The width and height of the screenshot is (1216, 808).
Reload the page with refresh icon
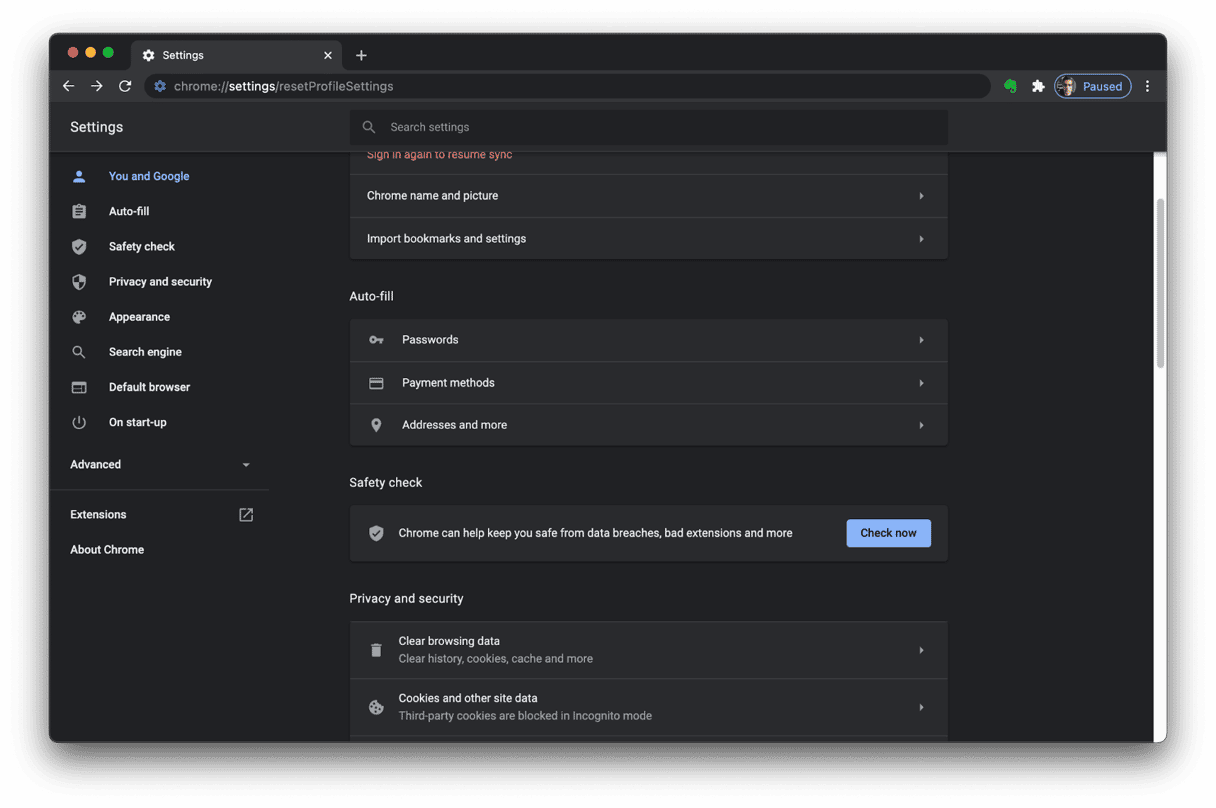click(x=125, y=86)
